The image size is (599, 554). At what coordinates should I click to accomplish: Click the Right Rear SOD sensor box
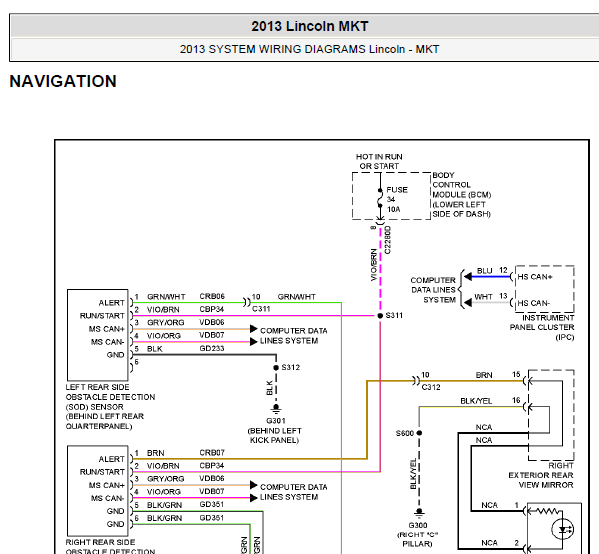98,491
